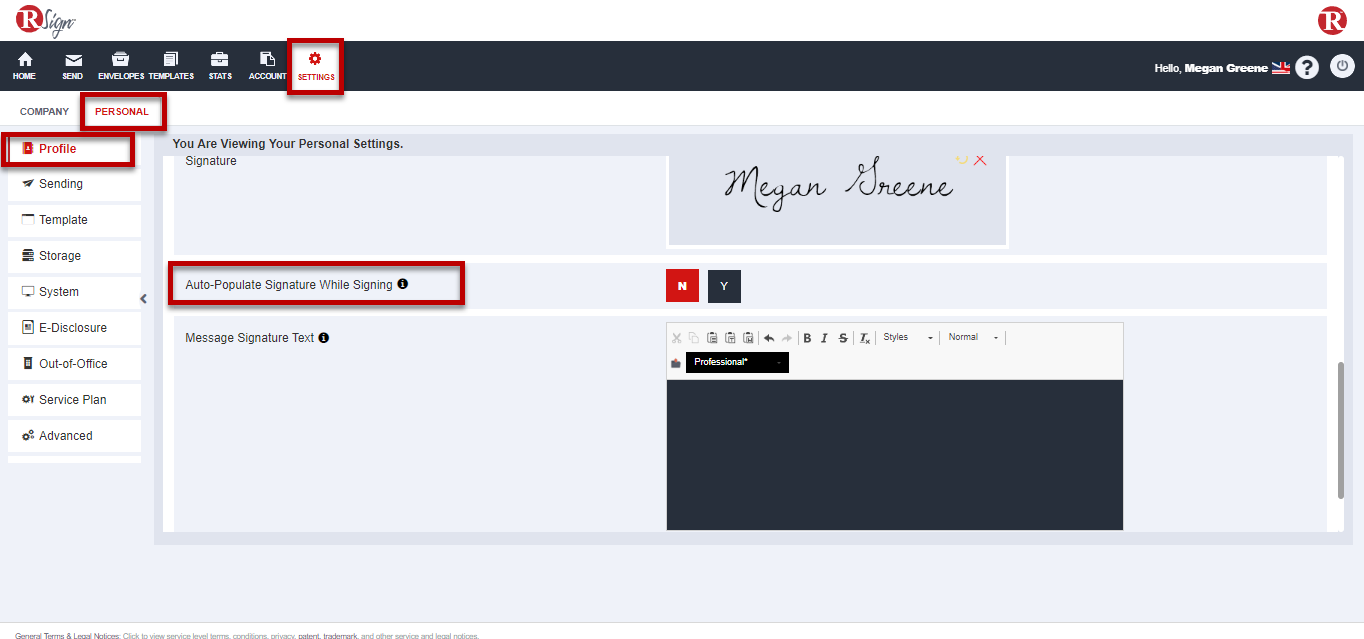
Task: Click the round R logo at top right
Action: tap(1332, 20)
